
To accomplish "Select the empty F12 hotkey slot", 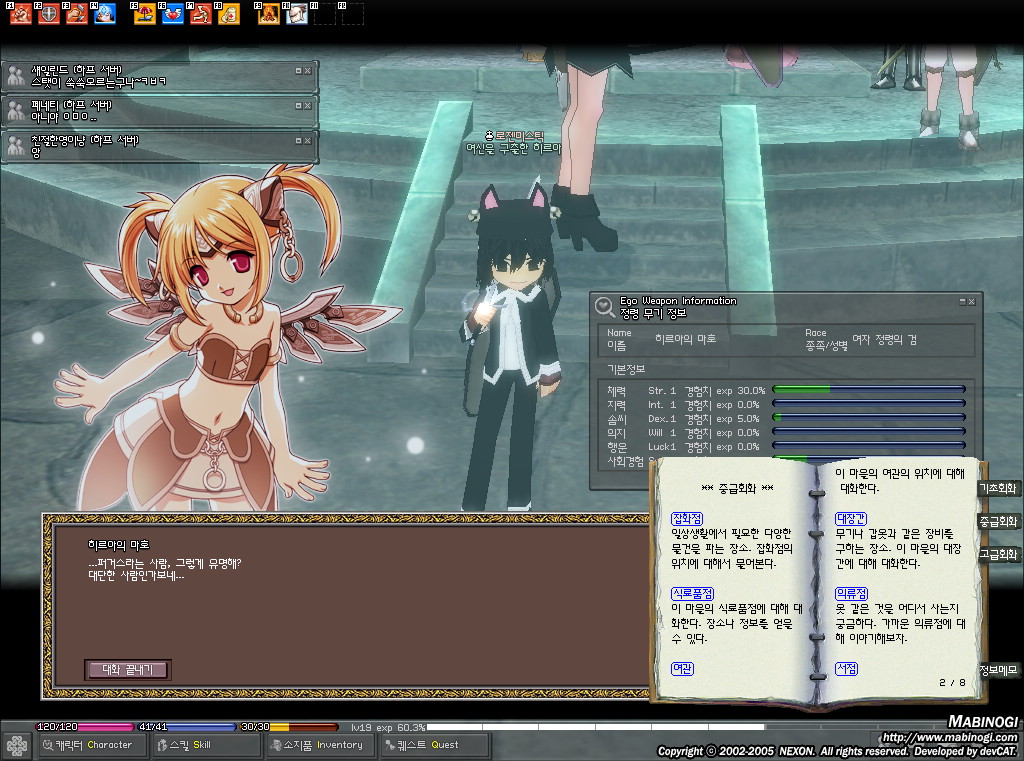I will click(x=353, y=14).
